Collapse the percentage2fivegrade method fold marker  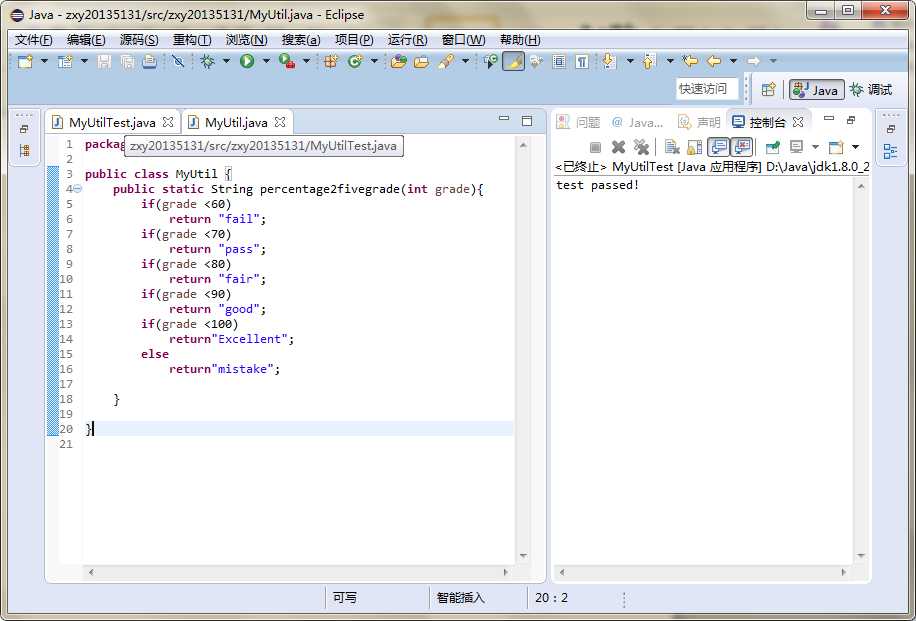pyautogui.click(x=78, y=189)
